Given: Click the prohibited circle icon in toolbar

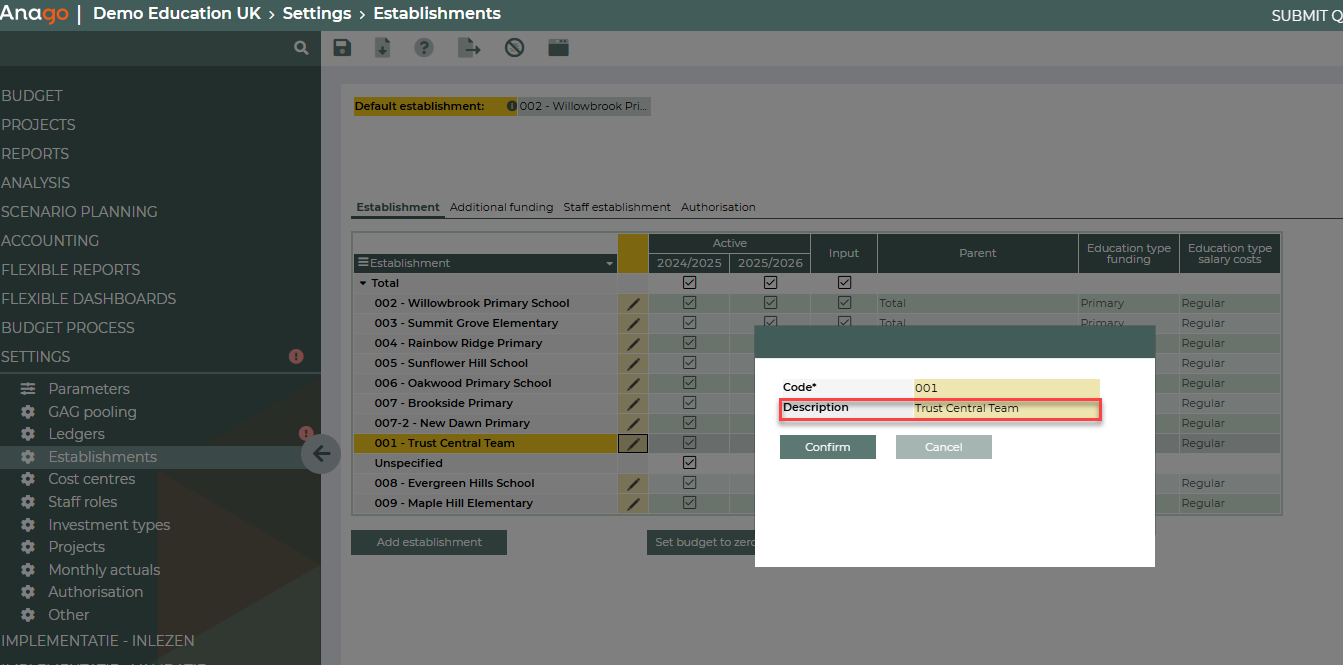Looking at the screenshot, I should pyautogui.click(x=514, y=48).
